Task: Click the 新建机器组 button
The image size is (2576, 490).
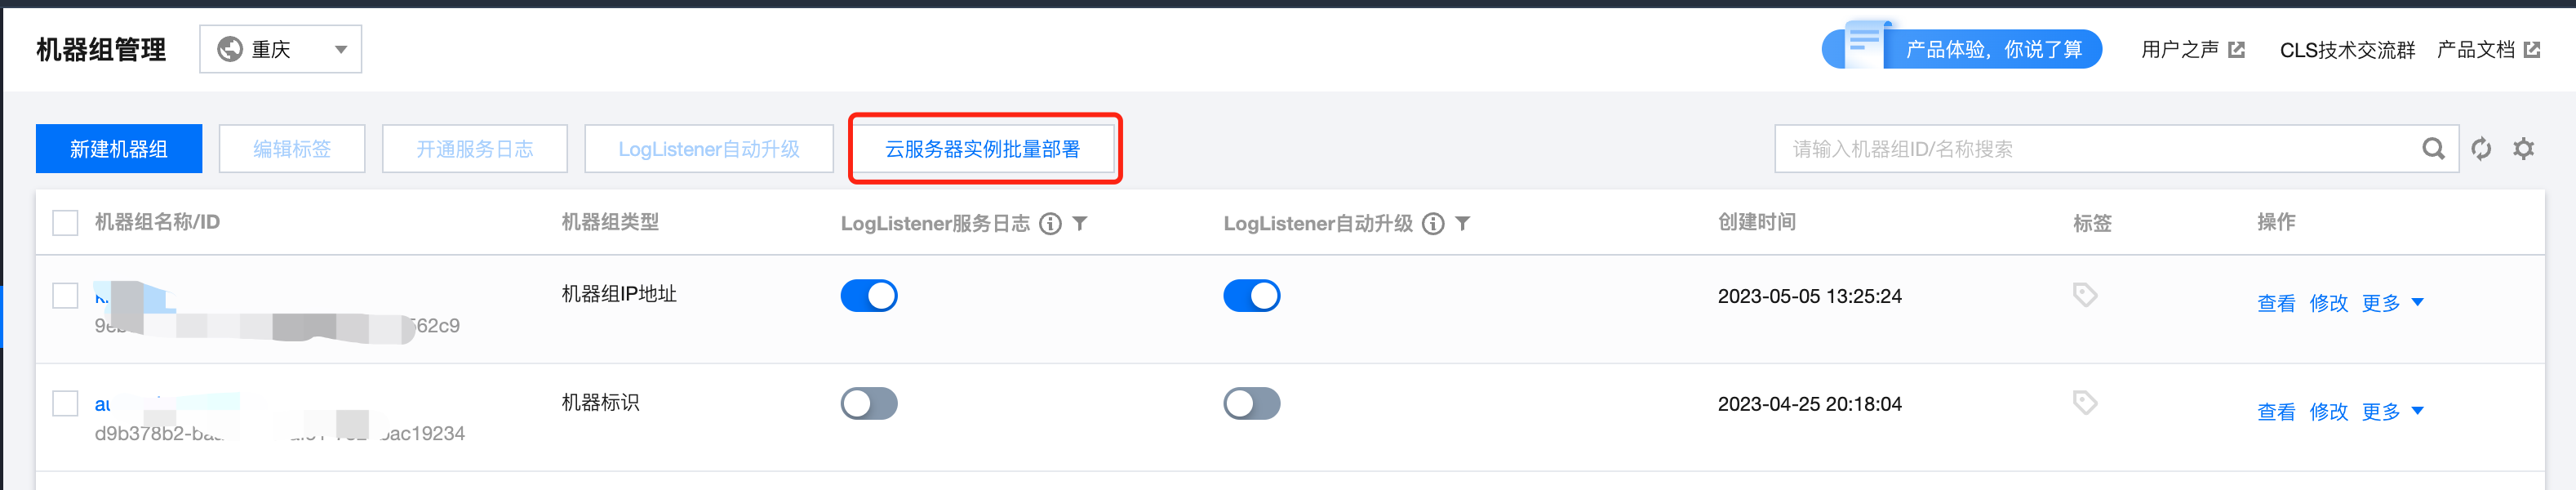Action: click(x=119, y=149)
